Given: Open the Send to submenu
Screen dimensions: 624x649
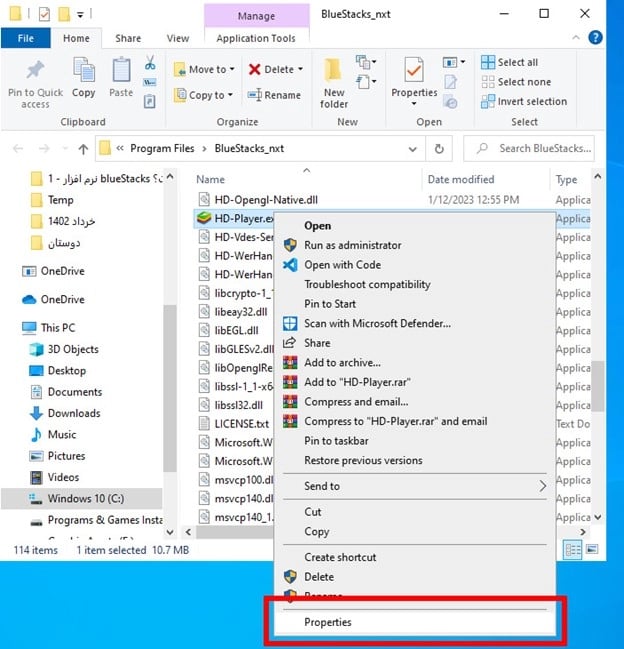Looking at the screenshot, I should coord(415,486).
